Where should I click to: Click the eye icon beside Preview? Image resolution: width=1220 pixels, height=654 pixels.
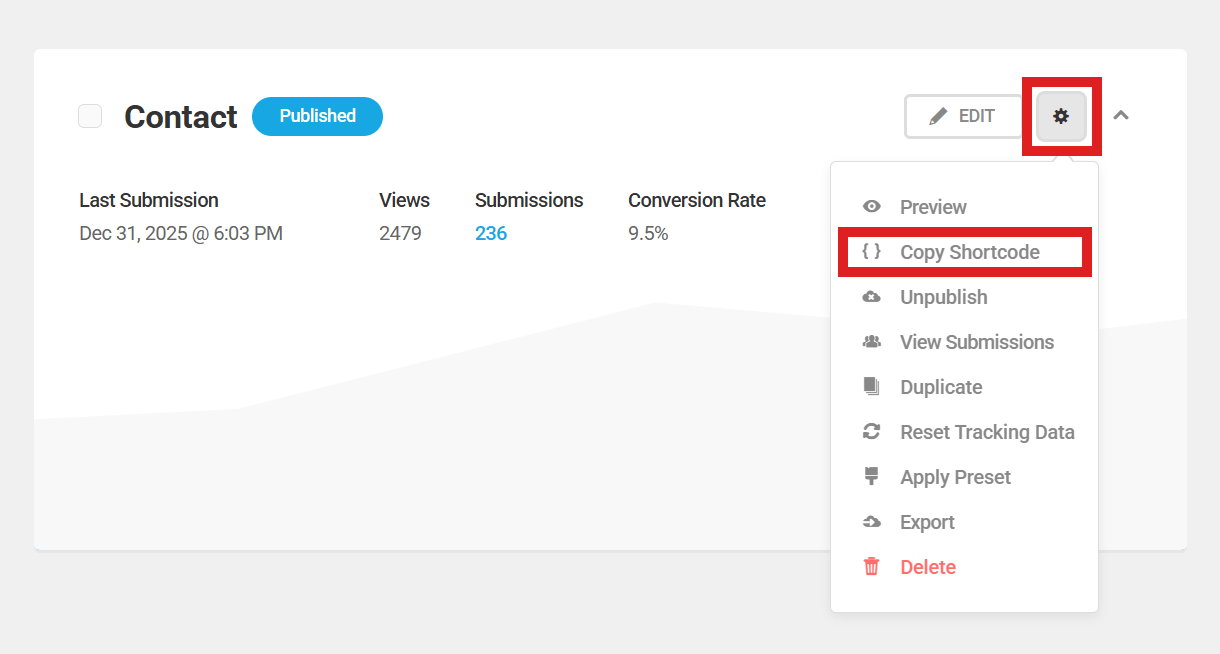coord(871,207)
